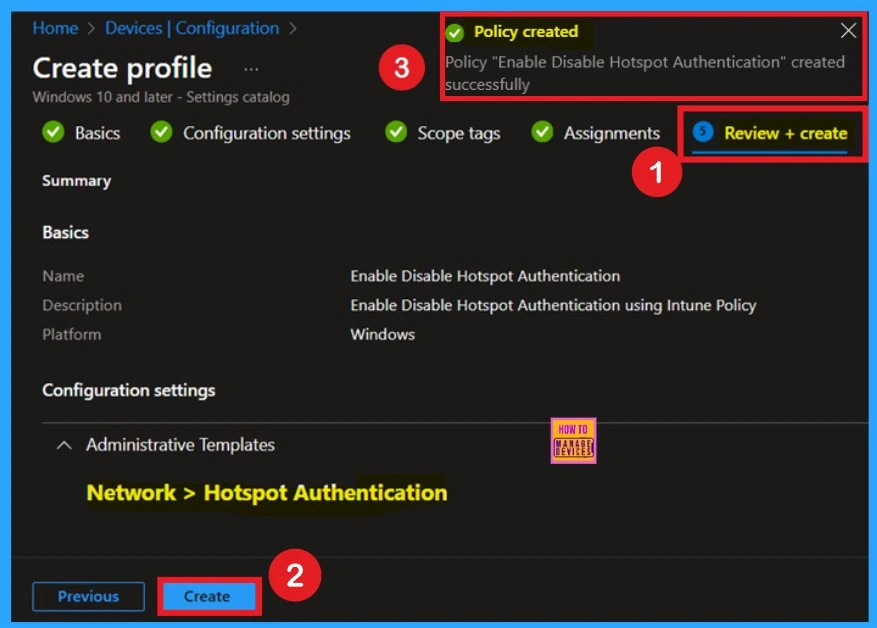Click the Platform field label

pyautogui.click(x=72, y=334)
